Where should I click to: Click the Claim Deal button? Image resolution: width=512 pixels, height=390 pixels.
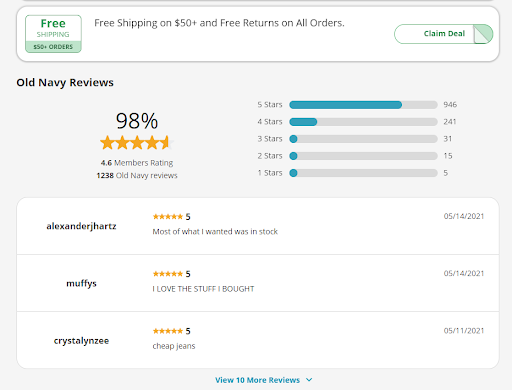pos(443,34)
